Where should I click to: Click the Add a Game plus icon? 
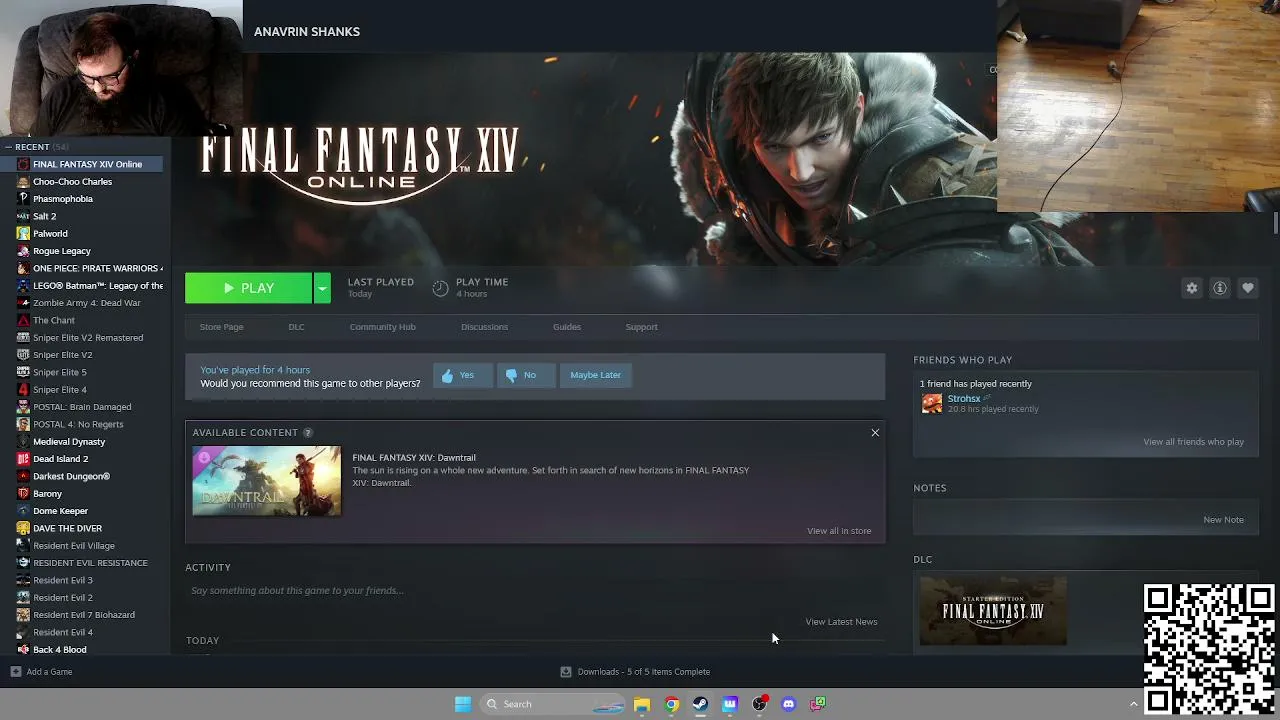click(15, 672)
